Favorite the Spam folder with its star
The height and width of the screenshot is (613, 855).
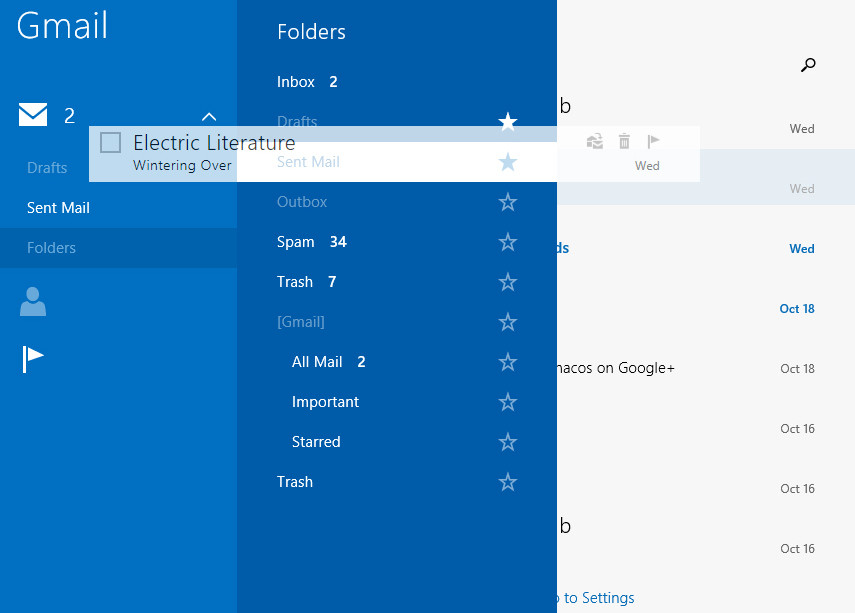[508, 242]
